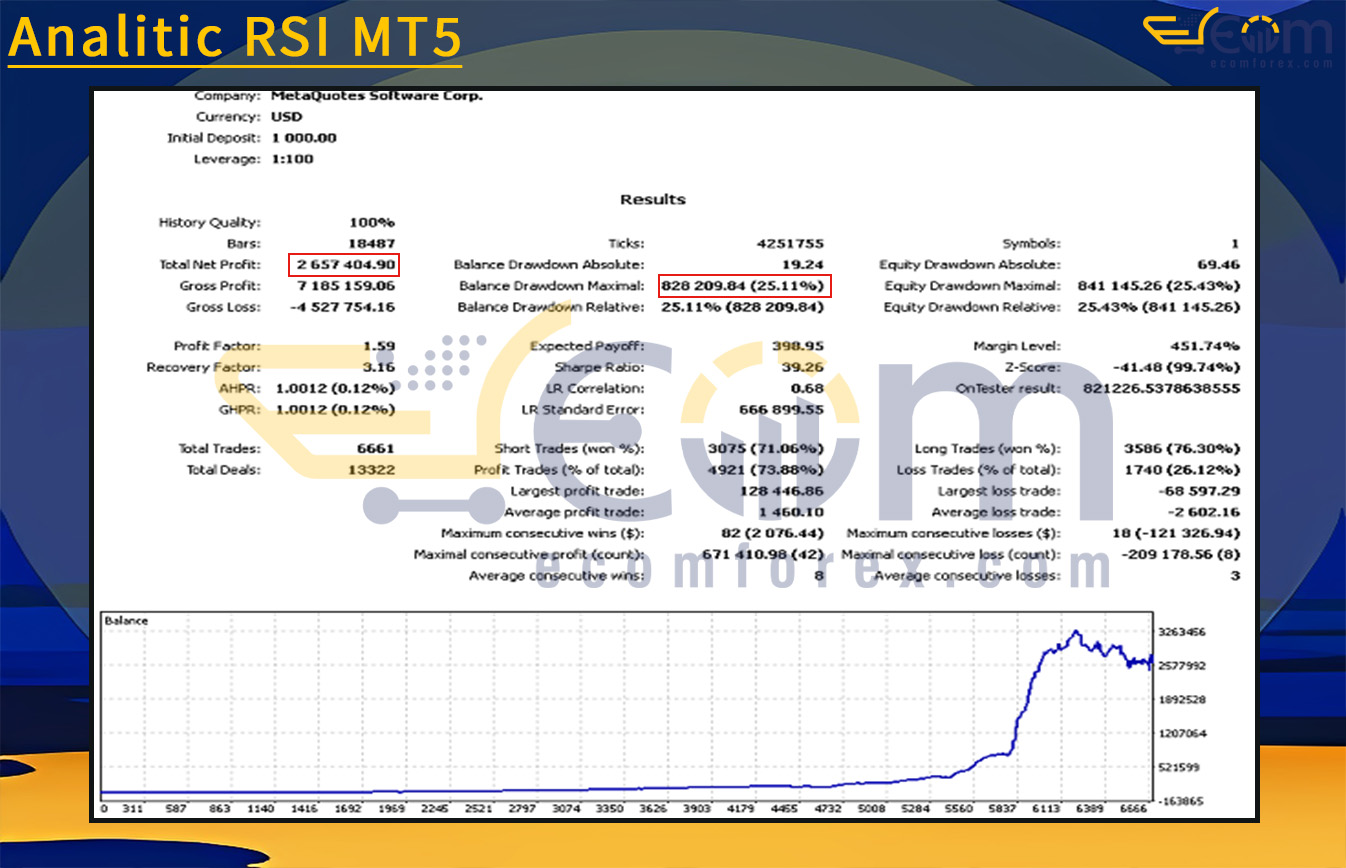
Task: Click OnTester result value '821226.5378638555'
Action: tap(1162, 388)
